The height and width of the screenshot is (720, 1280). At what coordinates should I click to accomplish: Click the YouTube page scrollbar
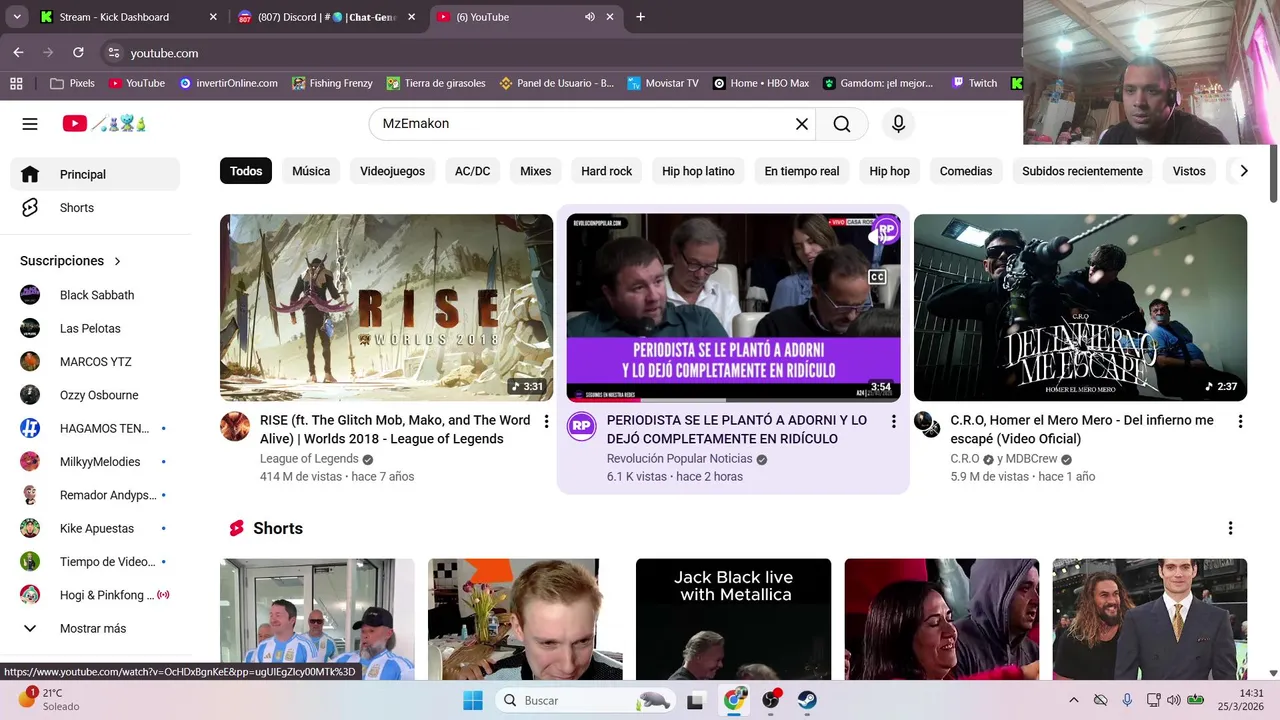pos(1273,173)
